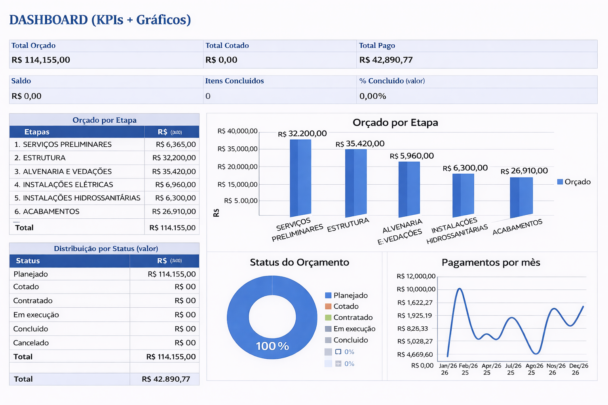Click the Orçado por Etapa chart title
Viewport: 608px width, 405px height.
(395, 123)
